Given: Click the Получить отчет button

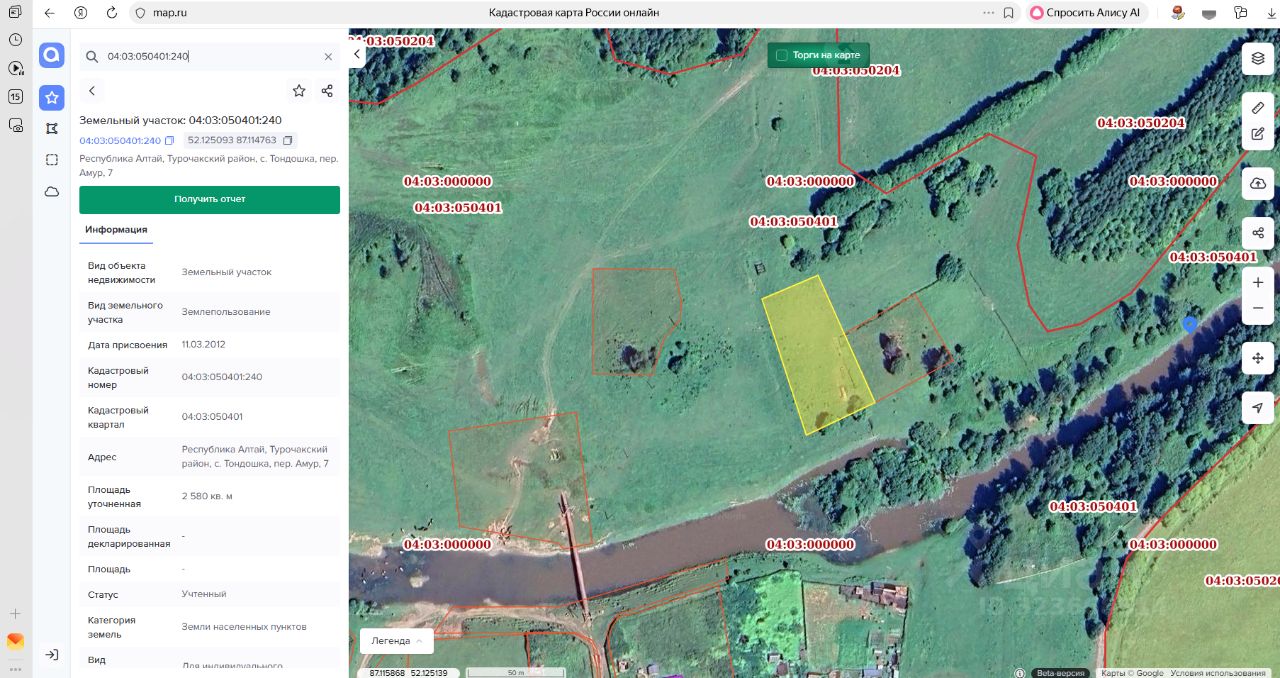Looking at the screenshot, I should [x=210, y=199].
